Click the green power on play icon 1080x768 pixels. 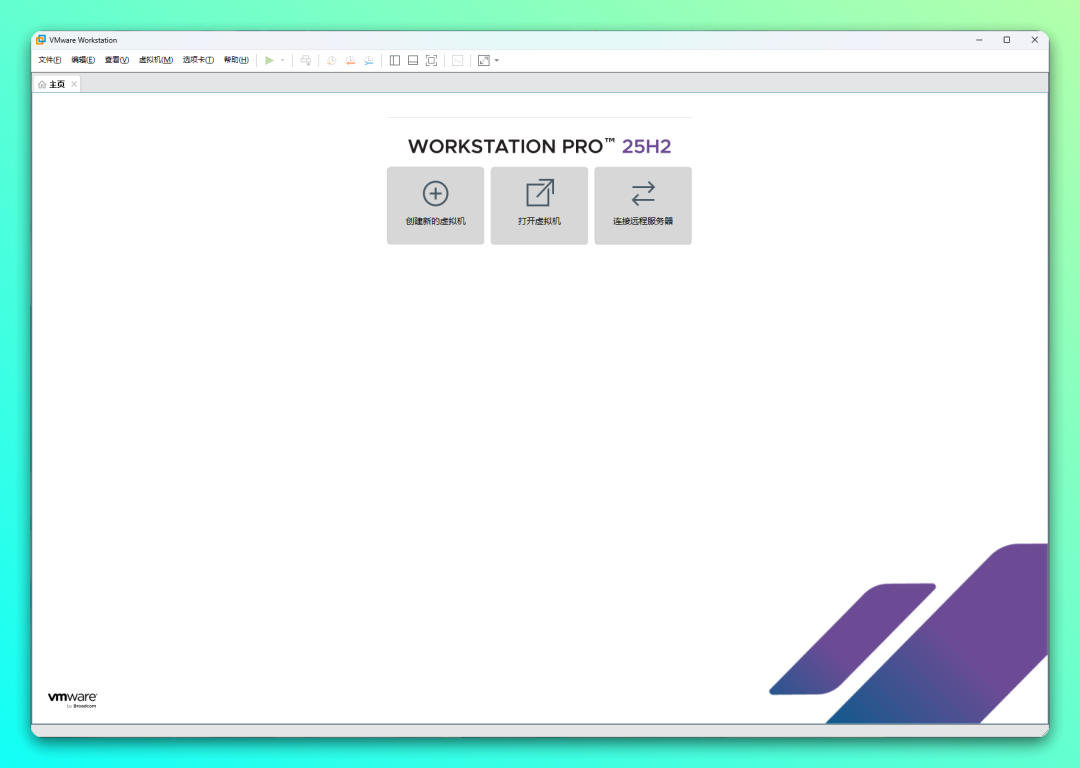tap(269, 60)
